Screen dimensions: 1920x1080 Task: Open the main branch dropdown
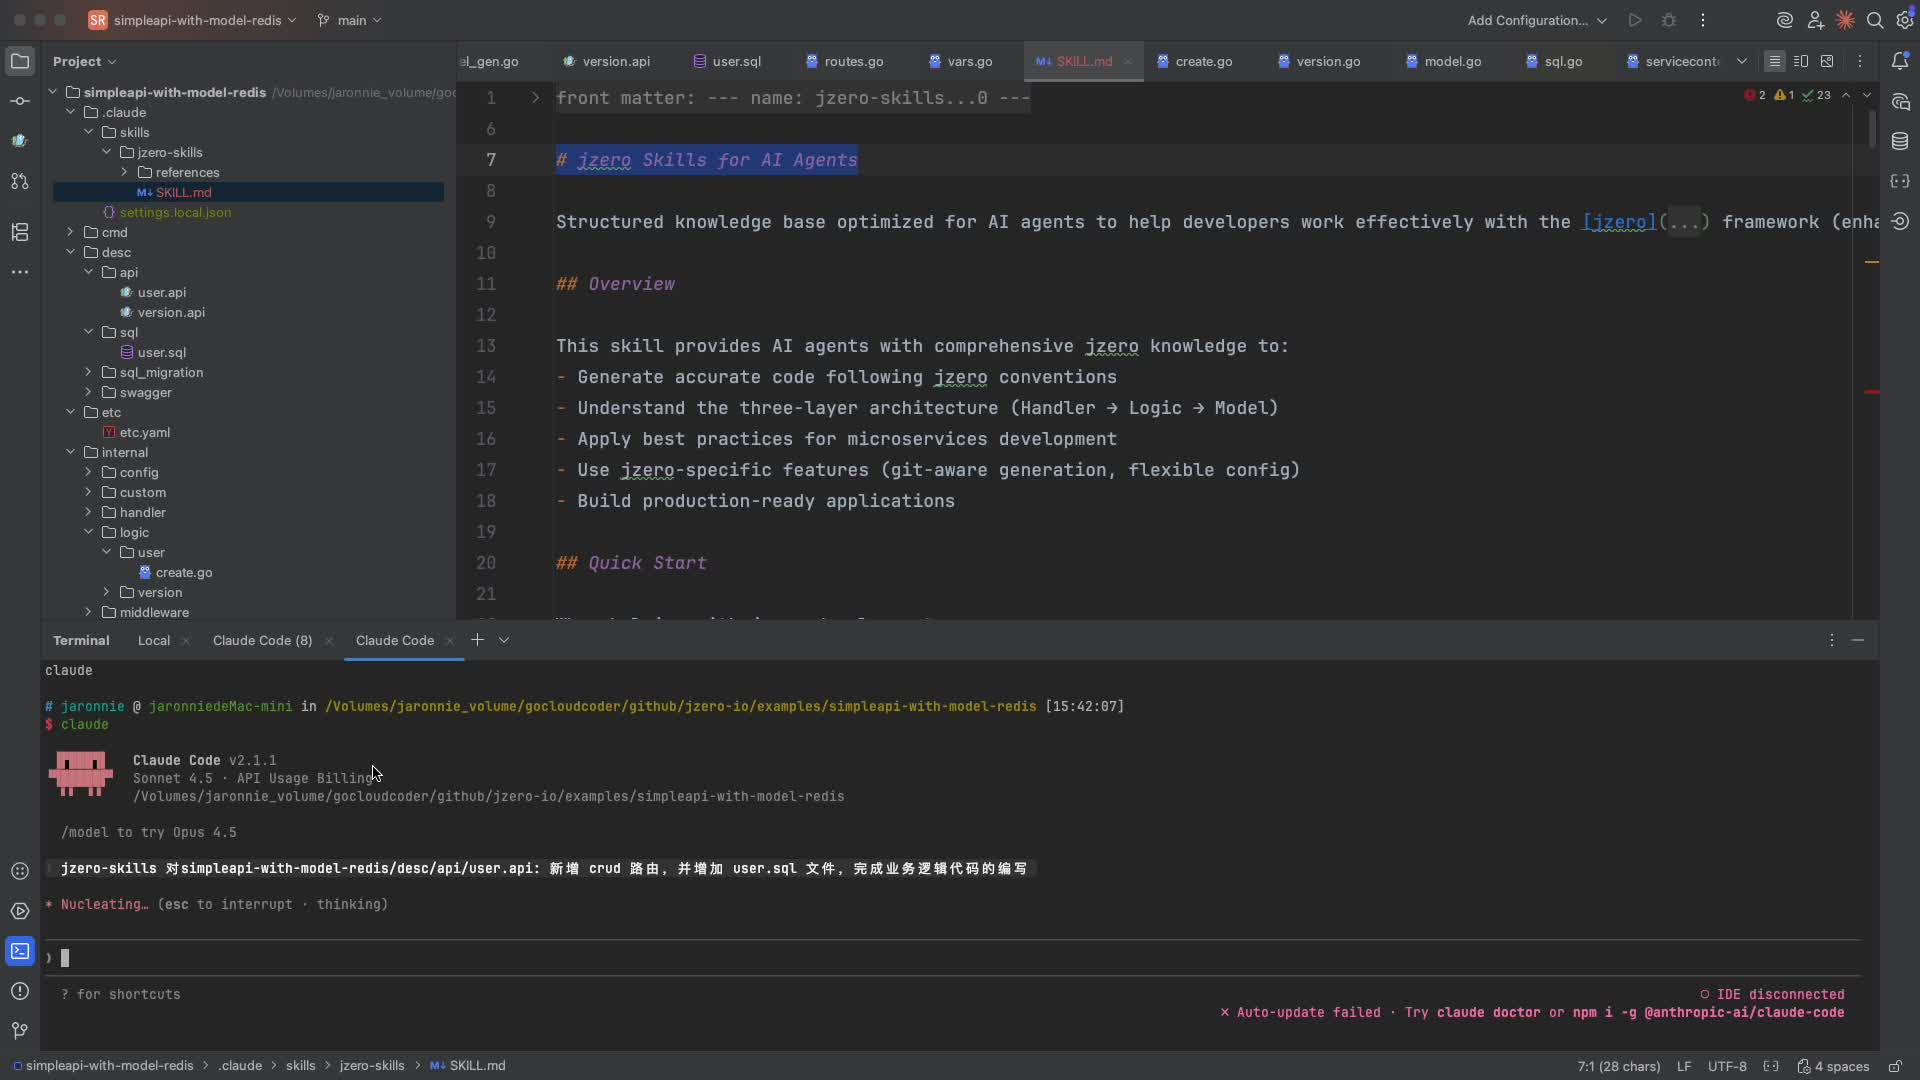tap(349, 20)
